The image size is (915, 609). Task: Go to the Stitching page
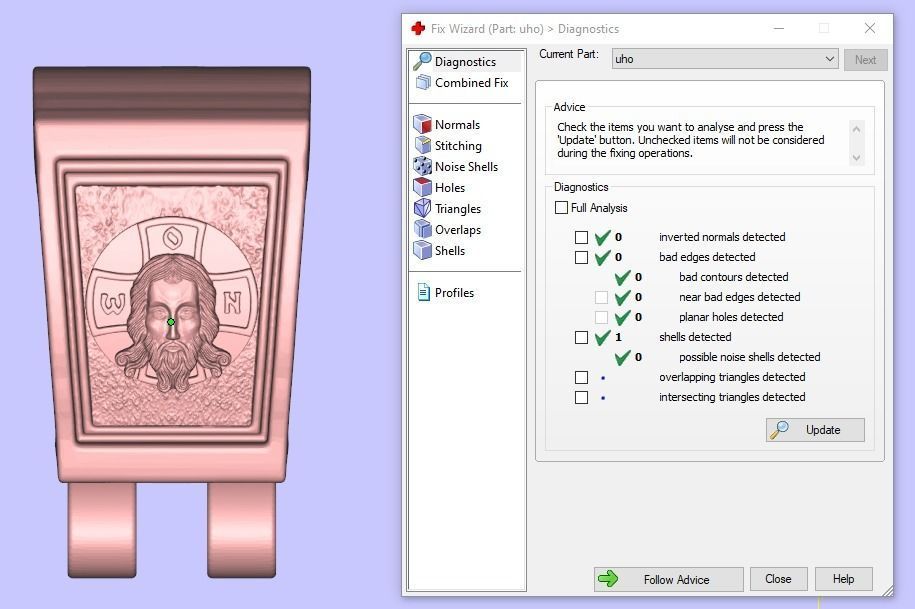pos(458,146)
